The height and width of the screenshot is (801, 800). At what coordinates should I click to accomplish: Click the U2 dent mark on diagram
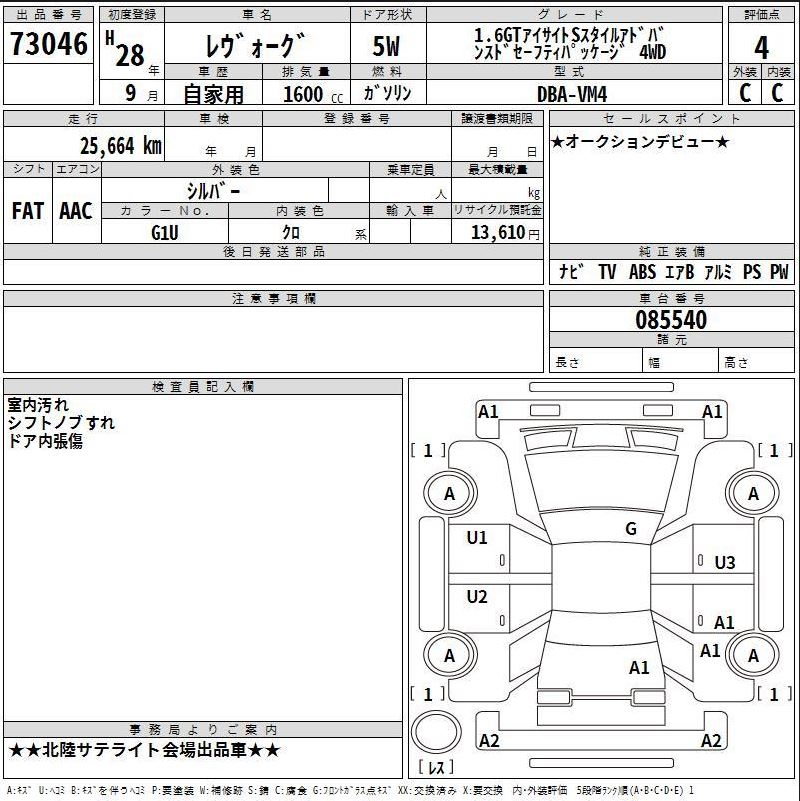(x=477, y=596)
